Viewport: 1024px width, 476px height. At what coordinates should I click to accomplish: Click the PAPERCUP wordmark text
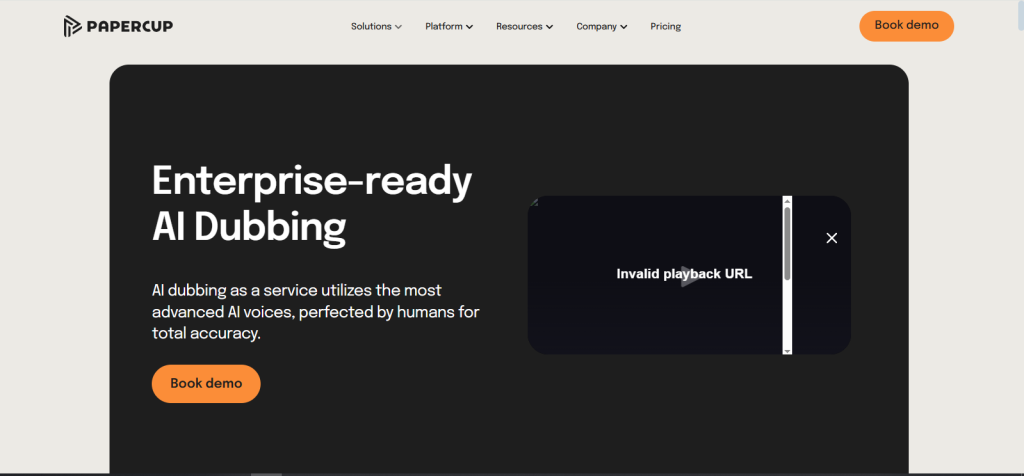click(x=129, y=27)
